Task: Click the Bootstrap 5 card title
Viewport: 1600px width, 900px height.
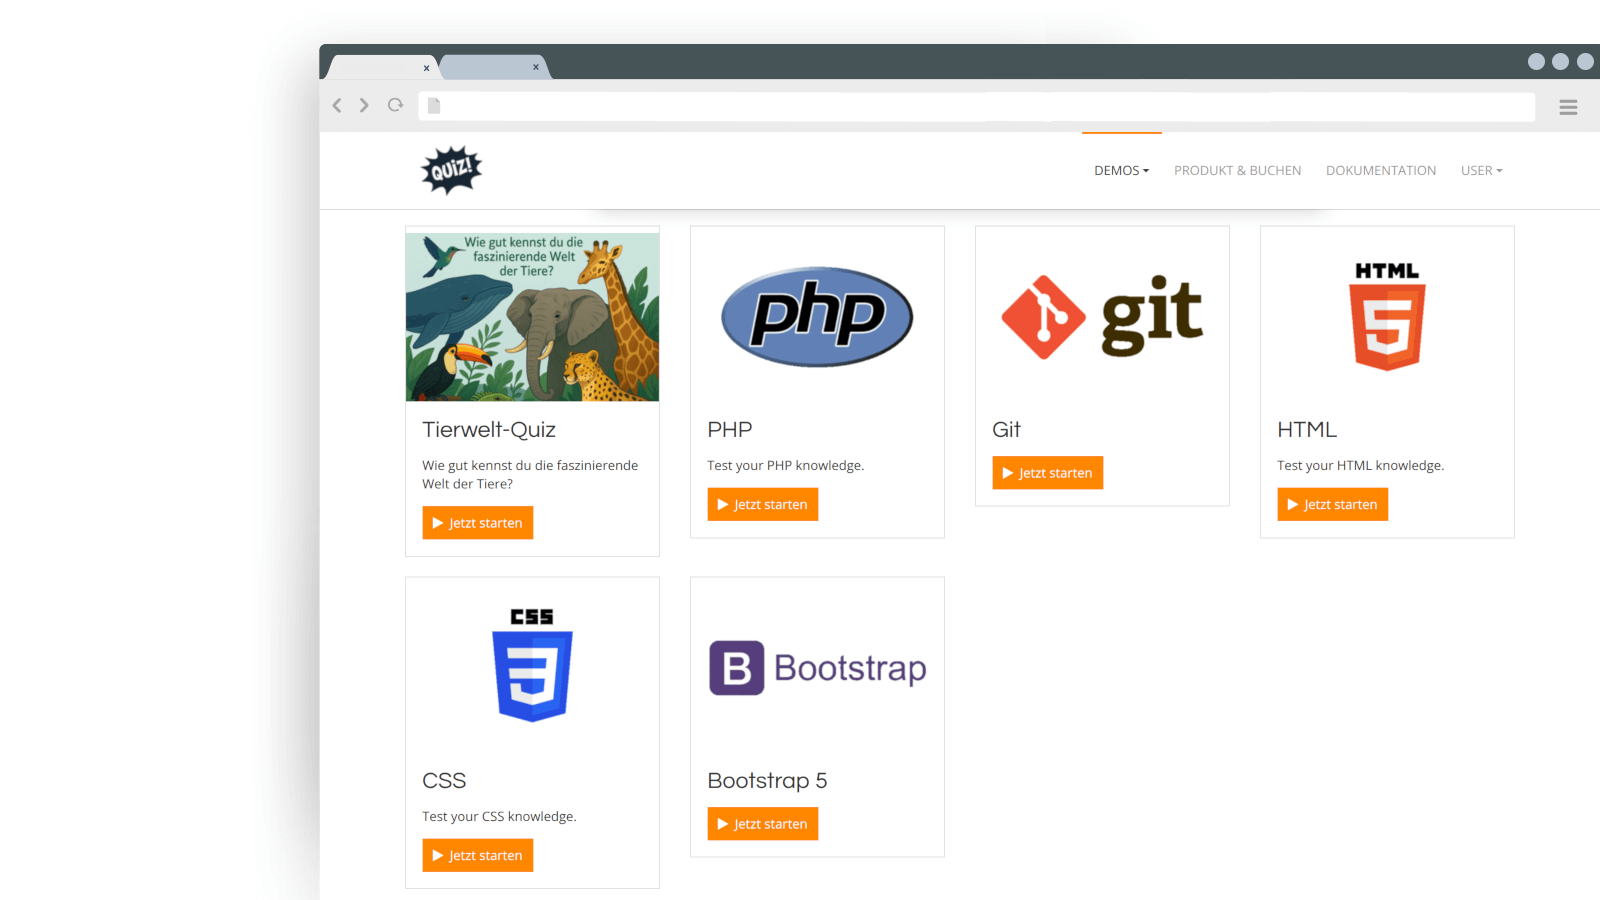Action: coord(767,780)
